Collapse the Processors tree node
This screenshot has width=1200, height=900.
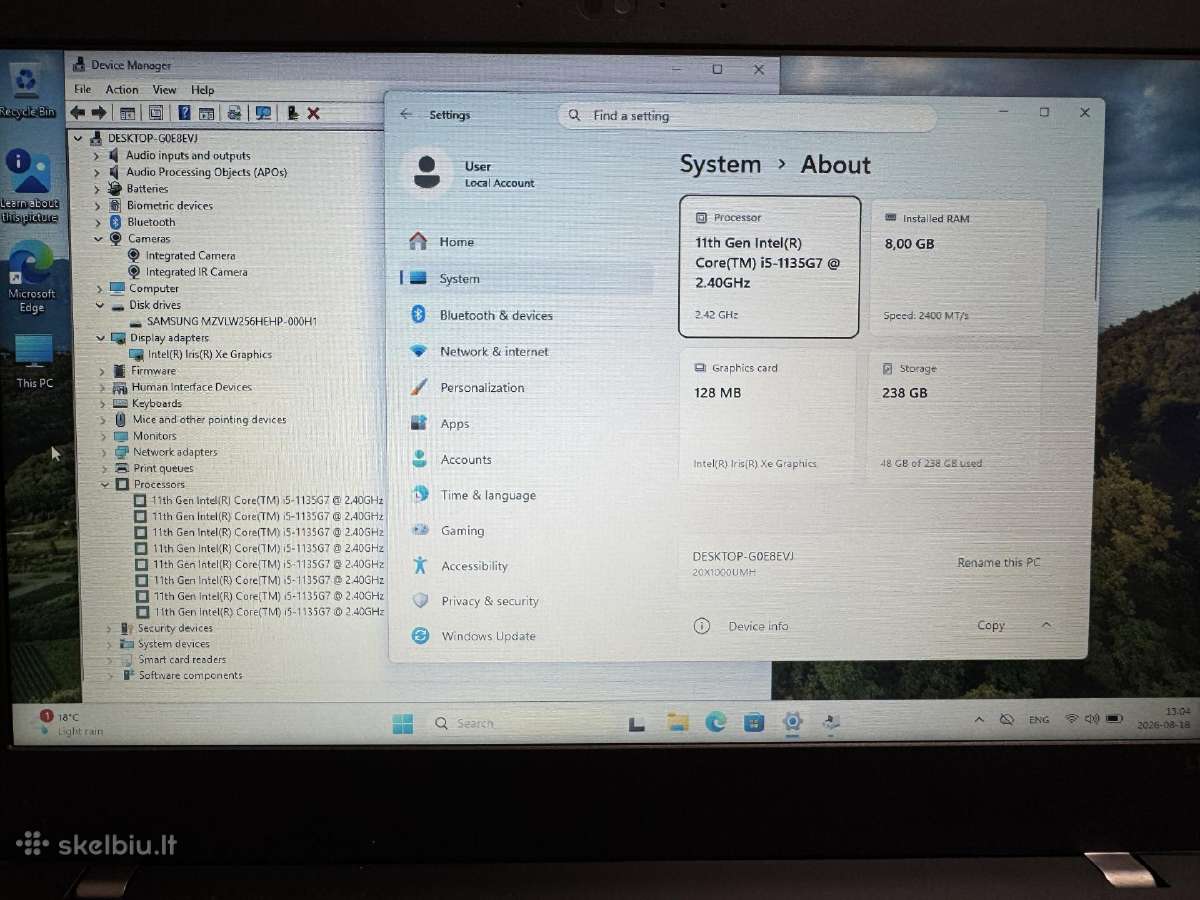pos(104,485)
